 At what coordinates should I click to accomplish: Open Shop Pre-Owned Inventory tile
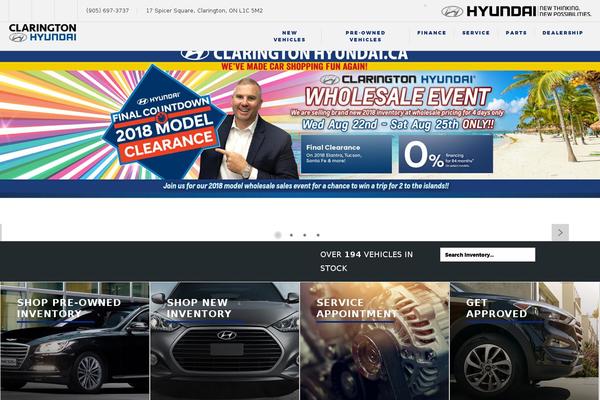(75, 341)
